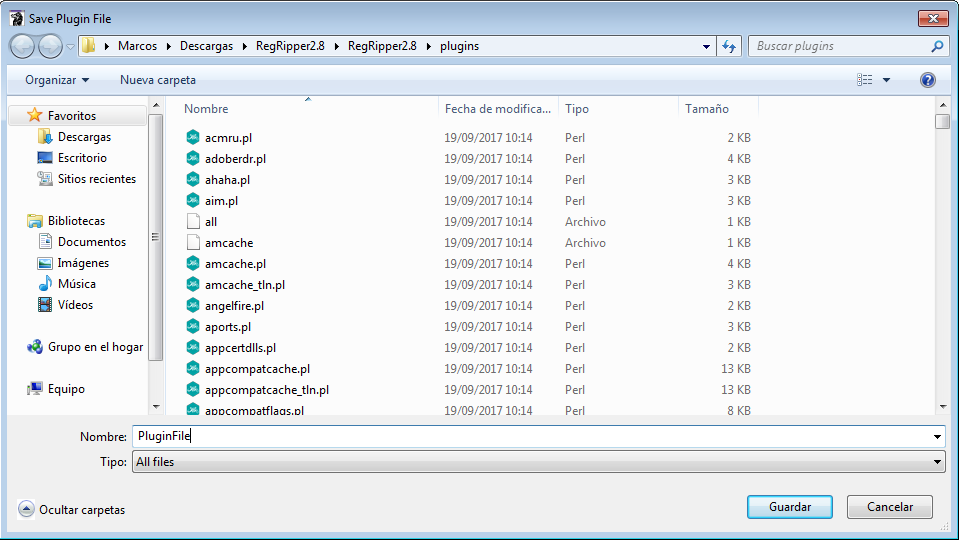959x540 pixels.
Task: Click the help question mark icon
Action: click(x=927, y=80)
